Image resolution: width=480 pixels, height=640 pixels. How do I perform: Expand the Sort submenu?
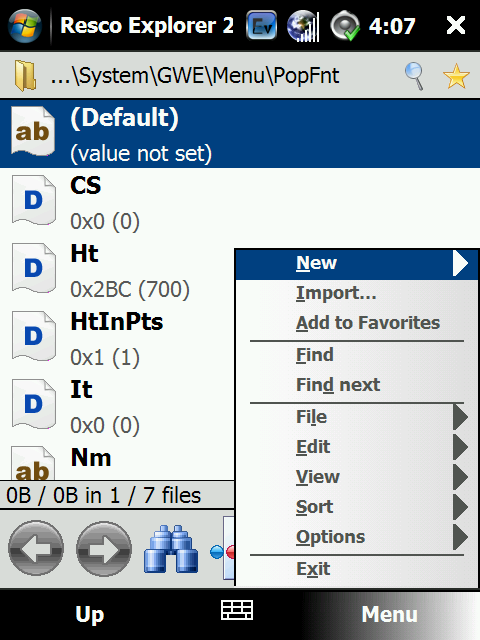click(x=357, y=507)
